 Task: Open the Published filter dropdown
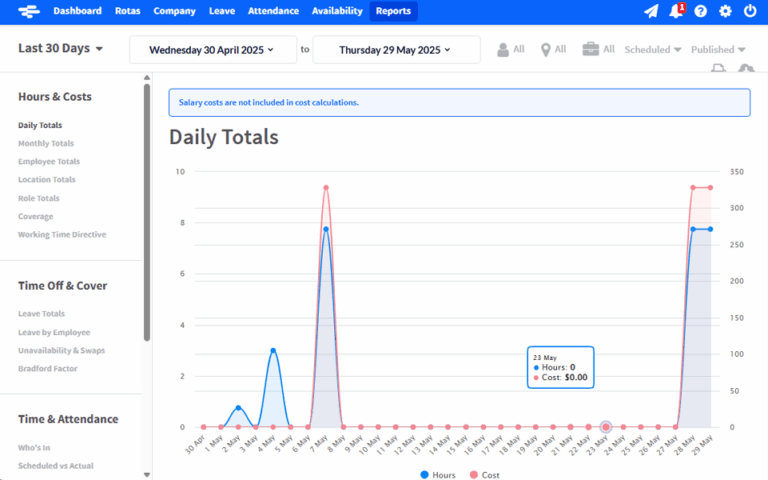(718, 49)
